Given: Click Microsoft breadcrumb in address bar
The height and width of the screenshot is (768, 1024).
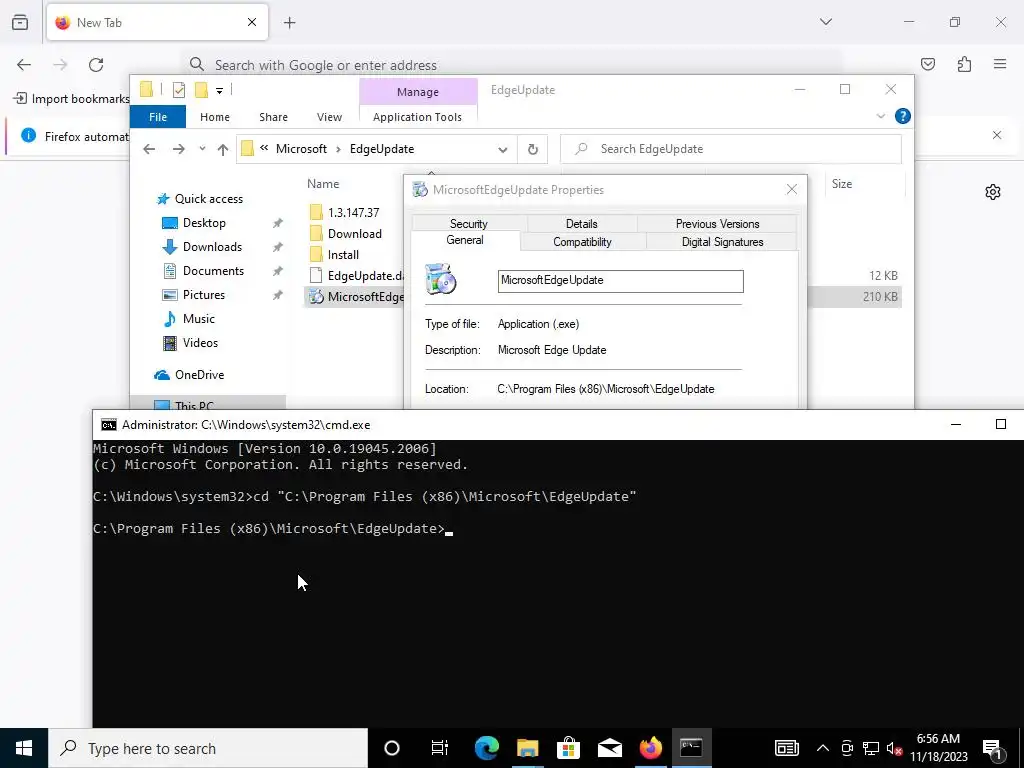Looking at the screenshot, I should coord(301,149).
